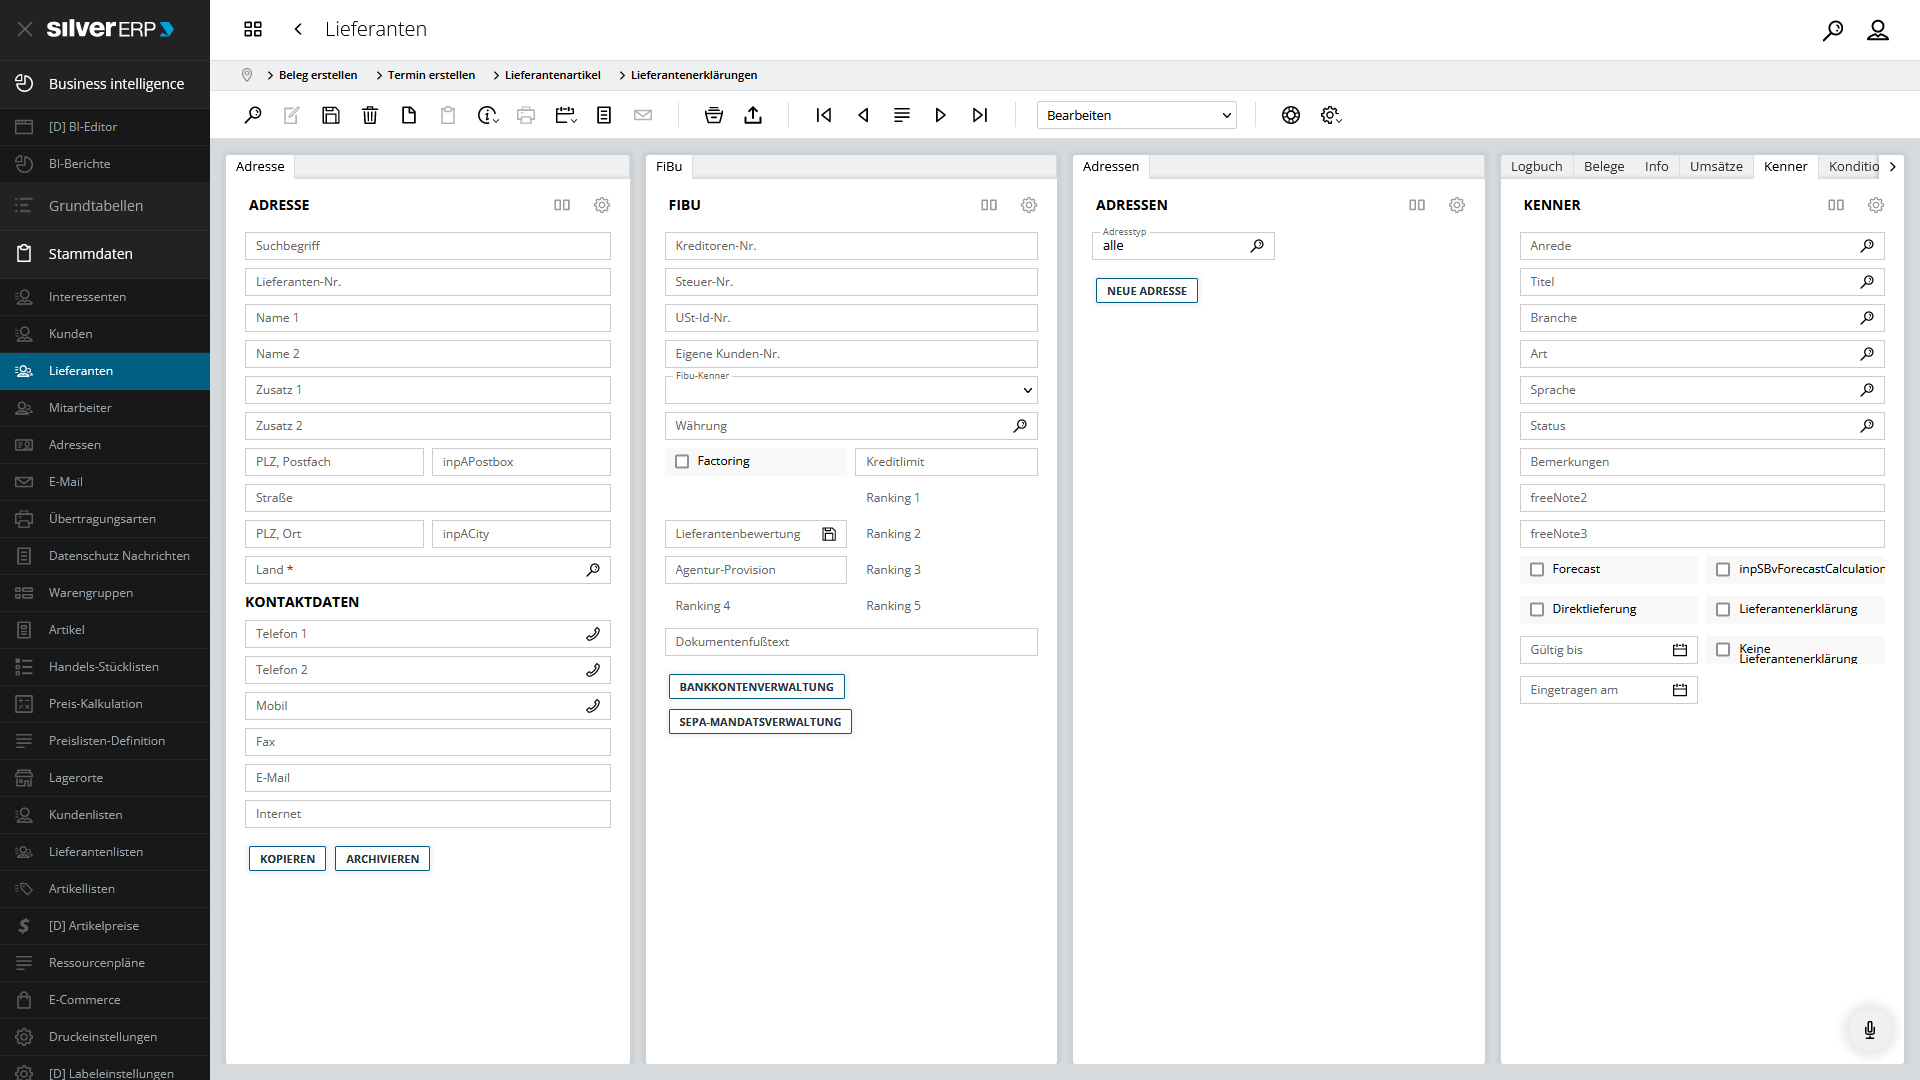The width and height of the screenshot is (1920, 1080).
Task: Open Kunden in the sidebar menu
Action: point(70,334)
